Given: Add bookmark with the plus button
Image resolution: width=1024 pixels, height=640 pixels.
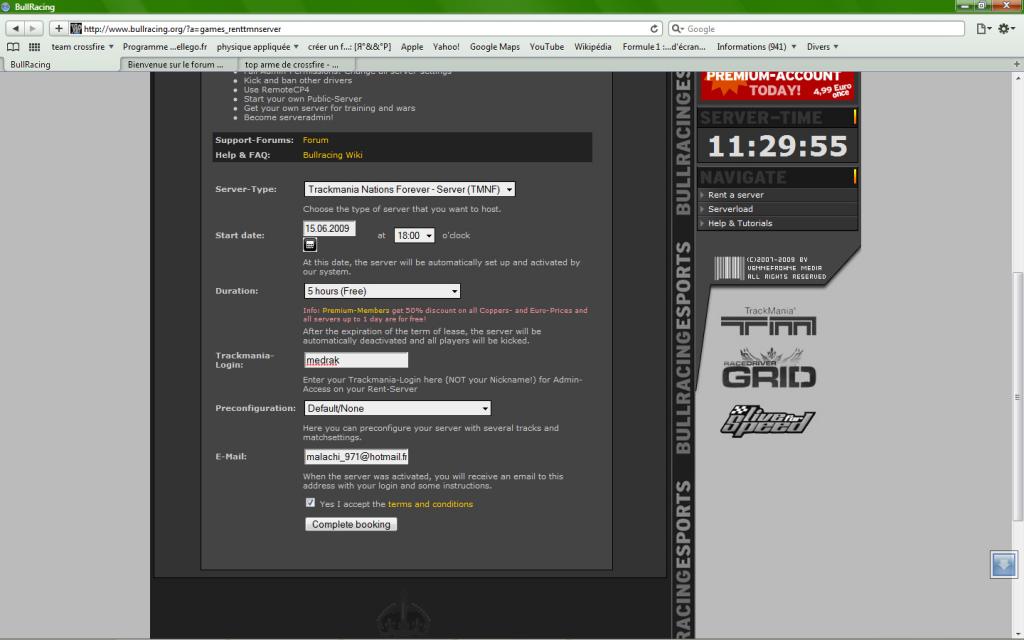Looking at the screenshot, I should tap(59, 29).
